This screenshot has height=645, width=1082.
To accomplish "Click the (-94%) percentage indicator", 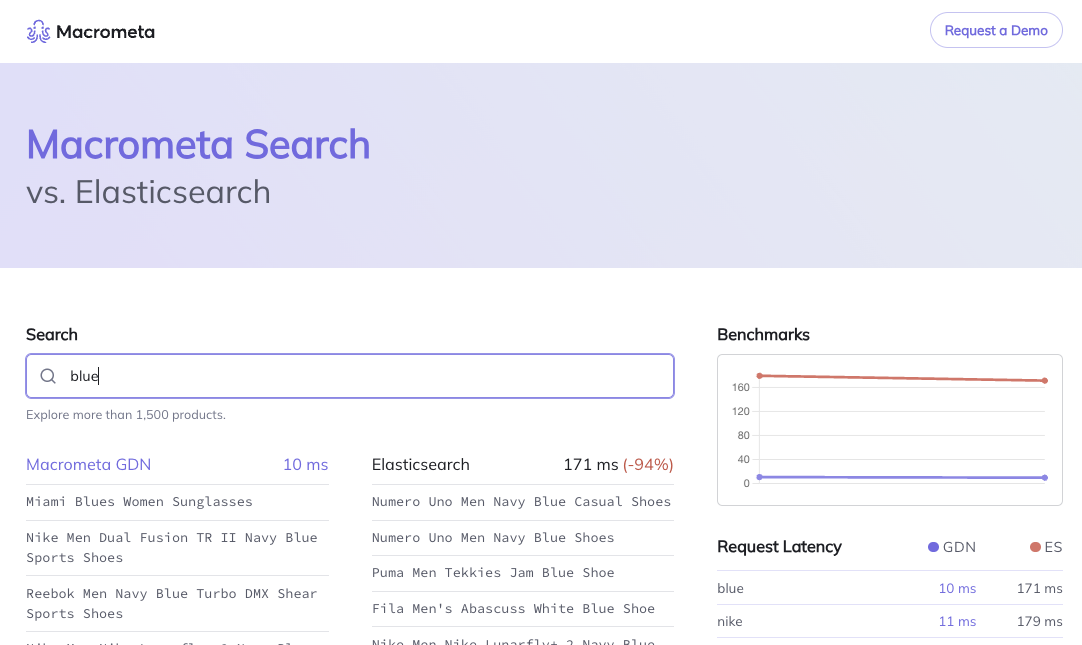I will (x=647, y=464).
